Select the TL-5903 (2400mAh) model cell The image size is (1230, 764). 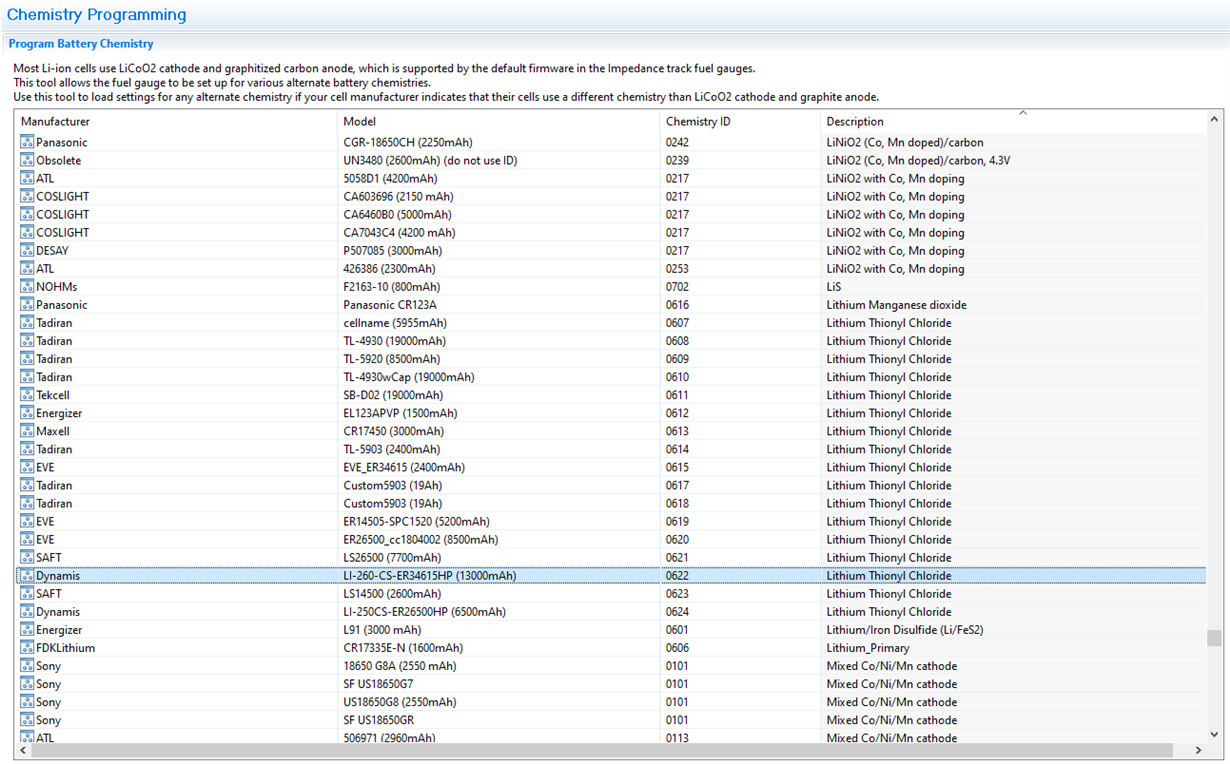click(392, 449)
